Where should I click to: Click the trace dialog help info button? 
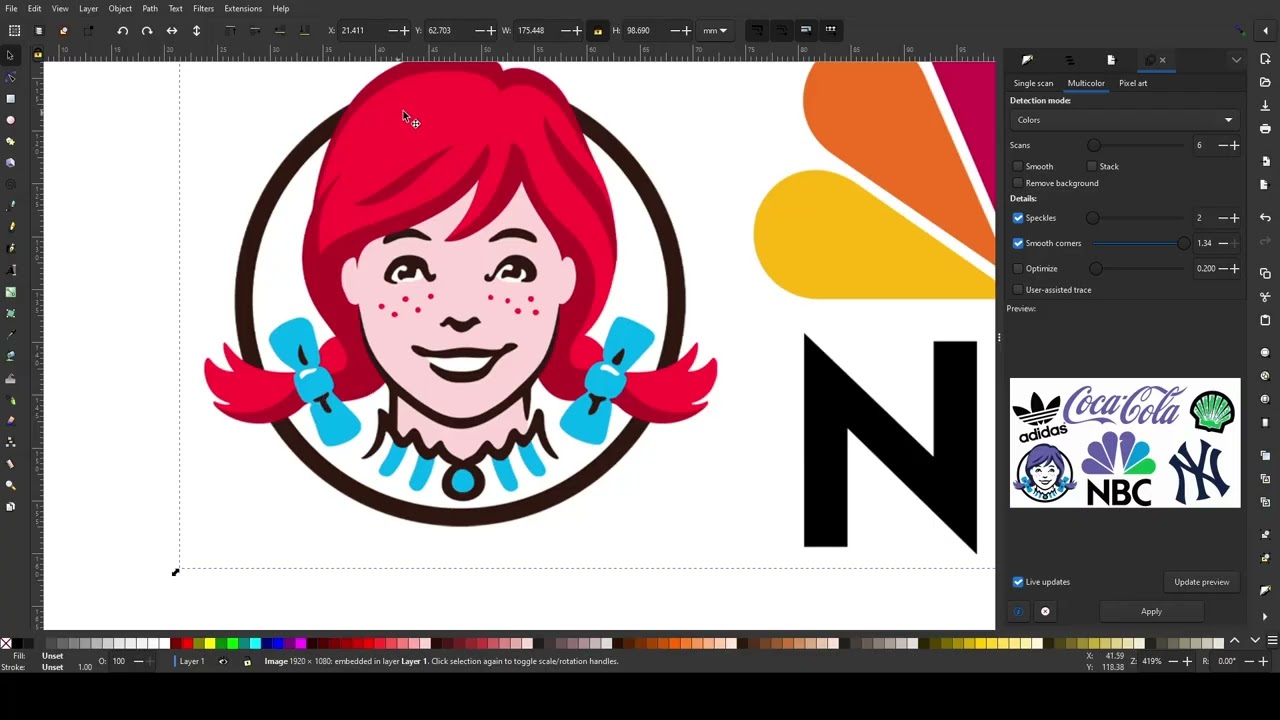1018,612
